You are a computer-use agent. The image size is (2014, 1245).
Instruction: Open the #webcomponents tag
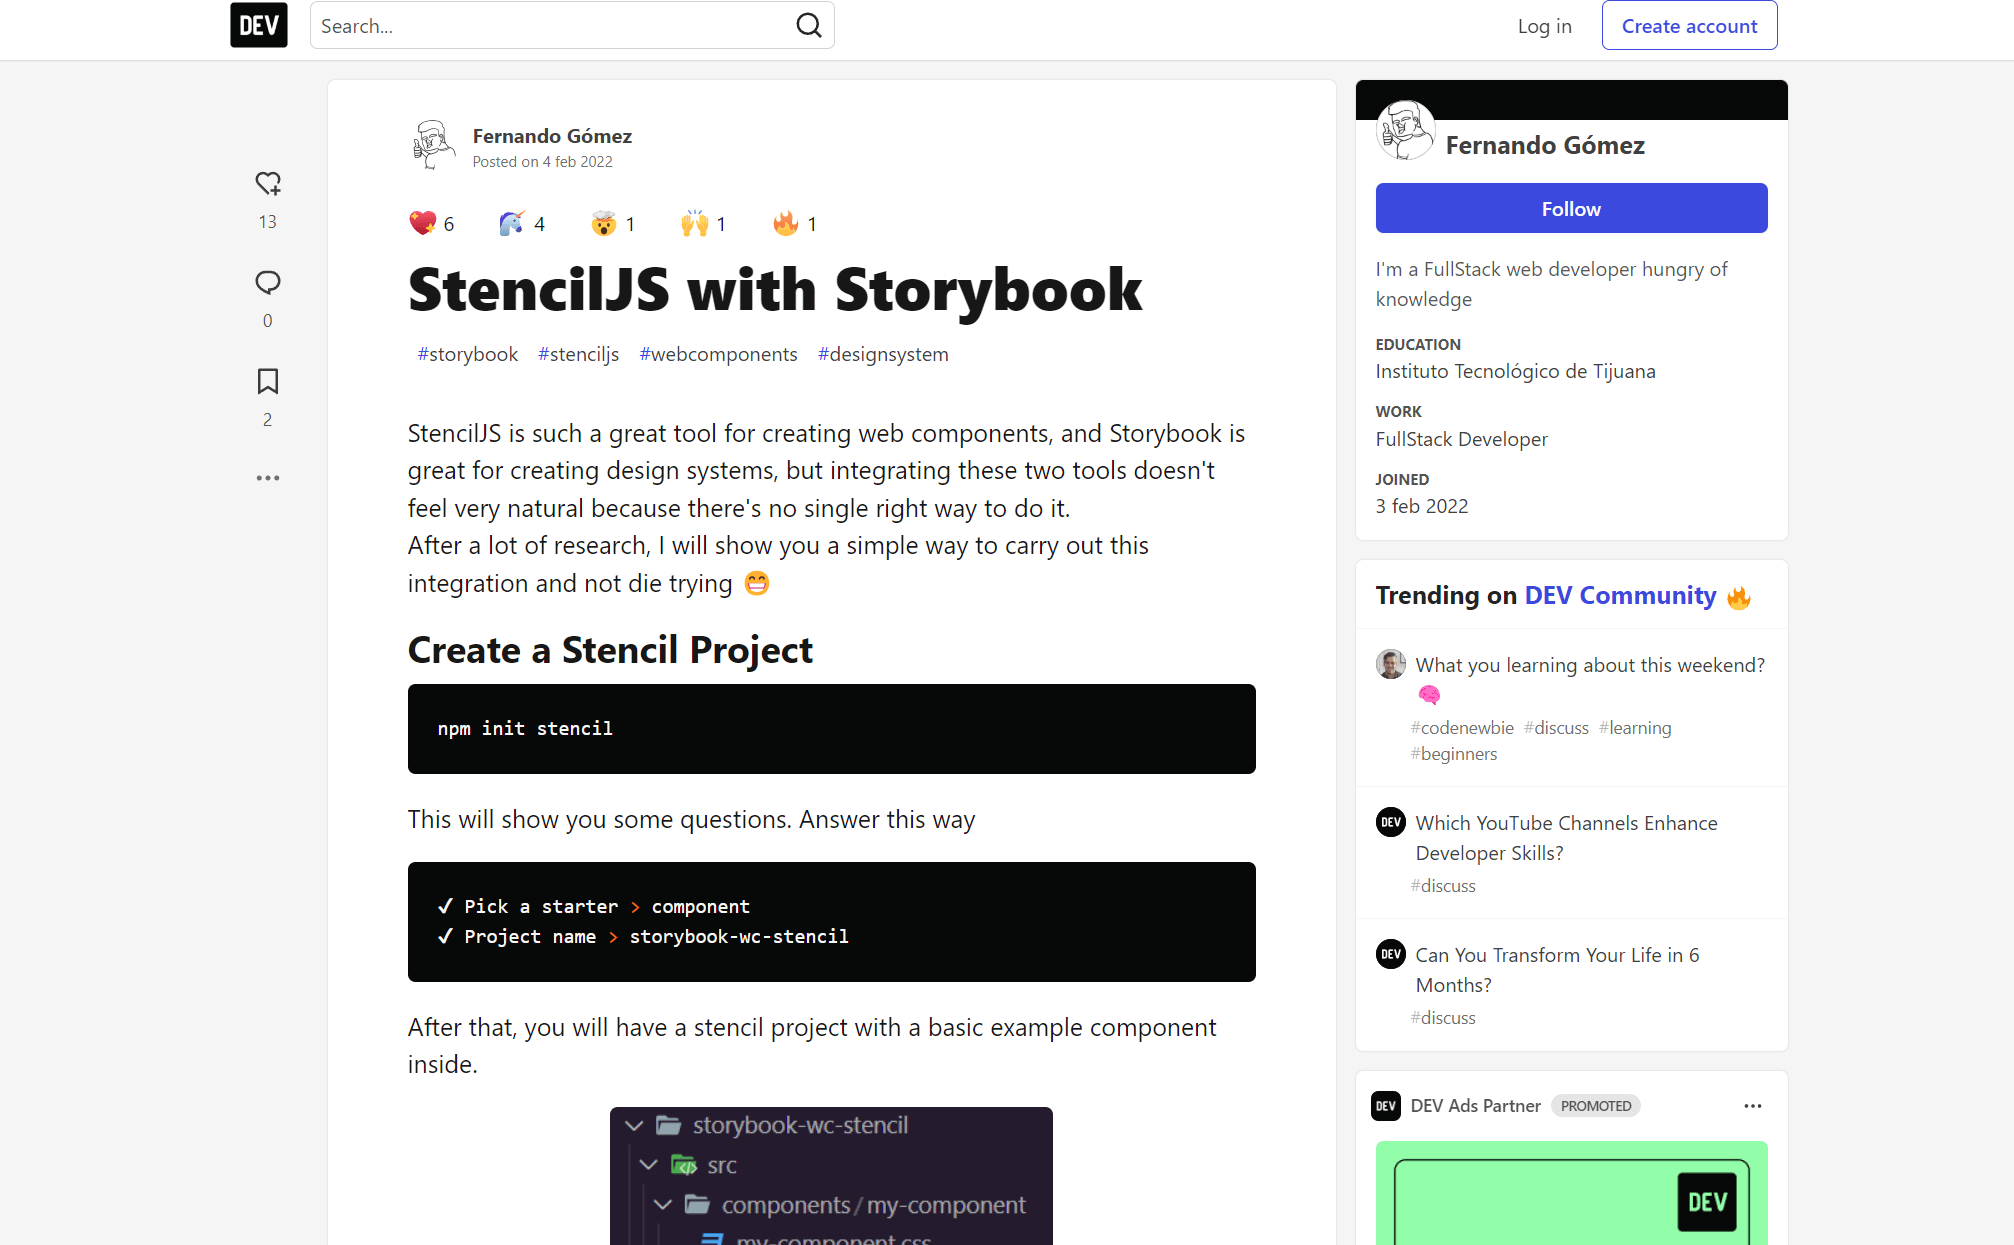pyautogui.click(x=718, y=354)
